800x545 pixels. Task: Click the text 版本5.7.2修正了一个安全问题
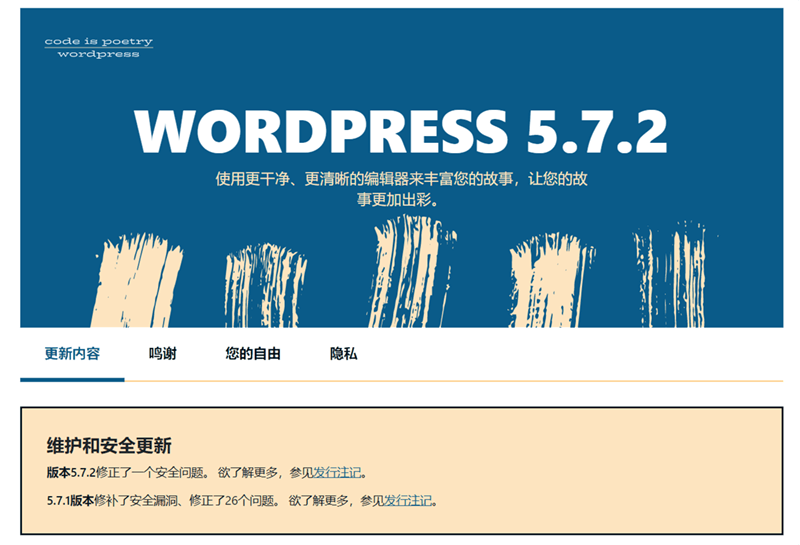pos(126,473)
